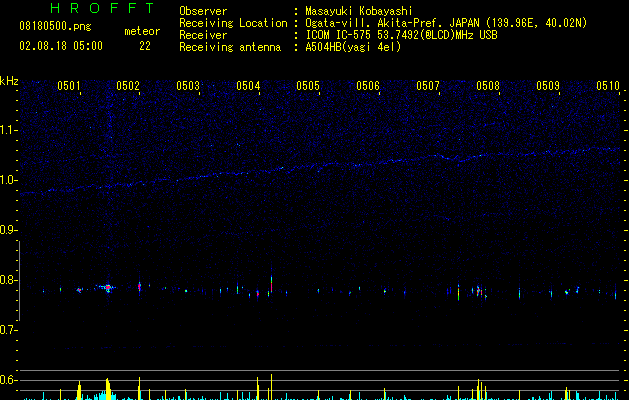
Task: Click the 0502 time marker
Action: [128, 85]
